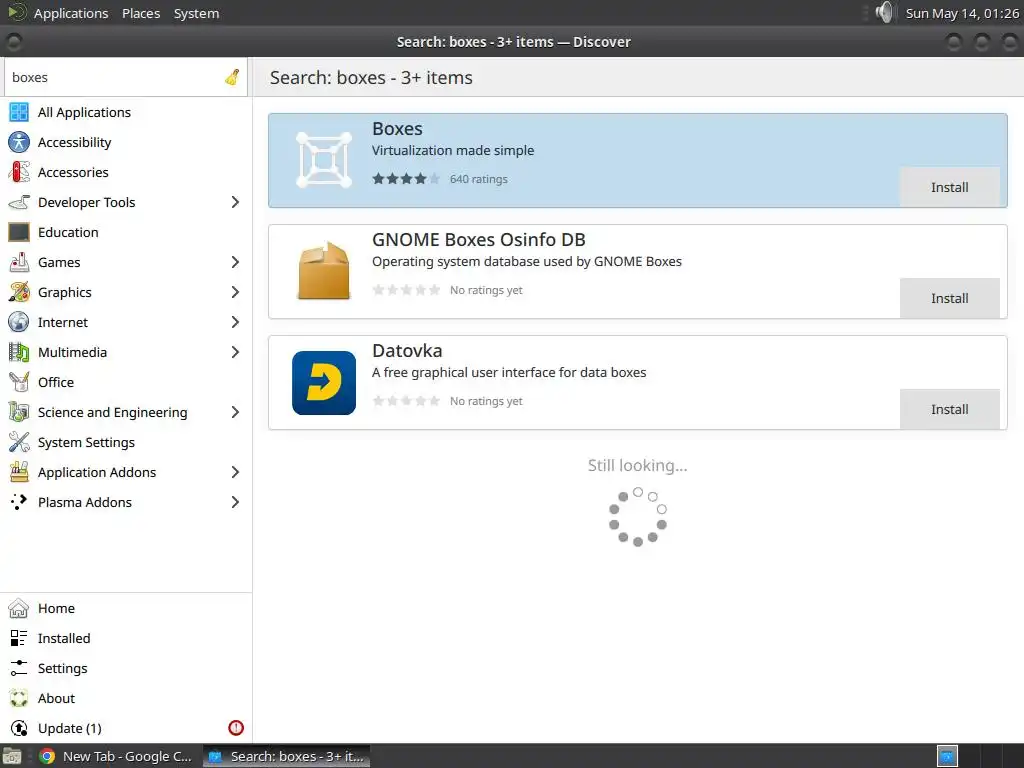Expand the Games subcategories
Image resolution: width=1024 pixels, height=768 pixels.
235,263
